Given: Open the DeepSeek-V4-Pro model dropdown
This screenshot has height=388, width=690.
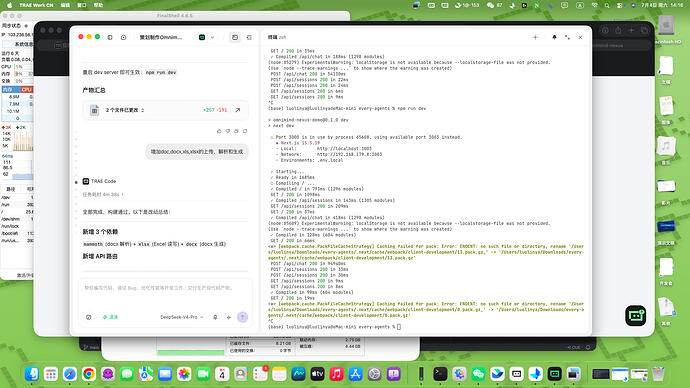Looking at the screenshot, I should click(181, 317).
